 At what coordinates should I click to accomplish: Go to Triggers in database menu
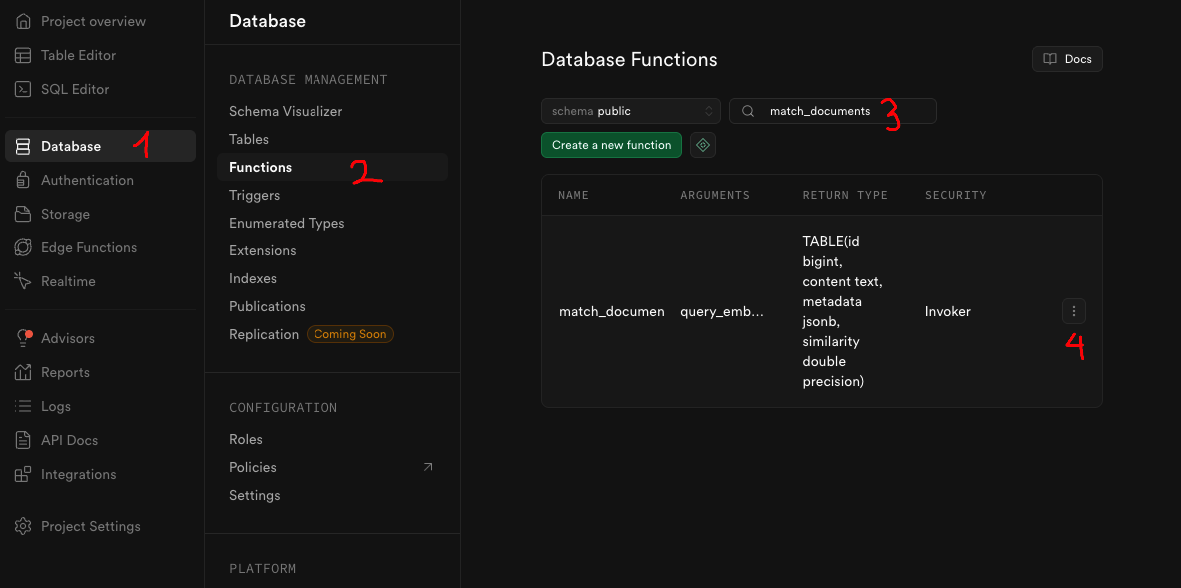[x=254, y=195]
